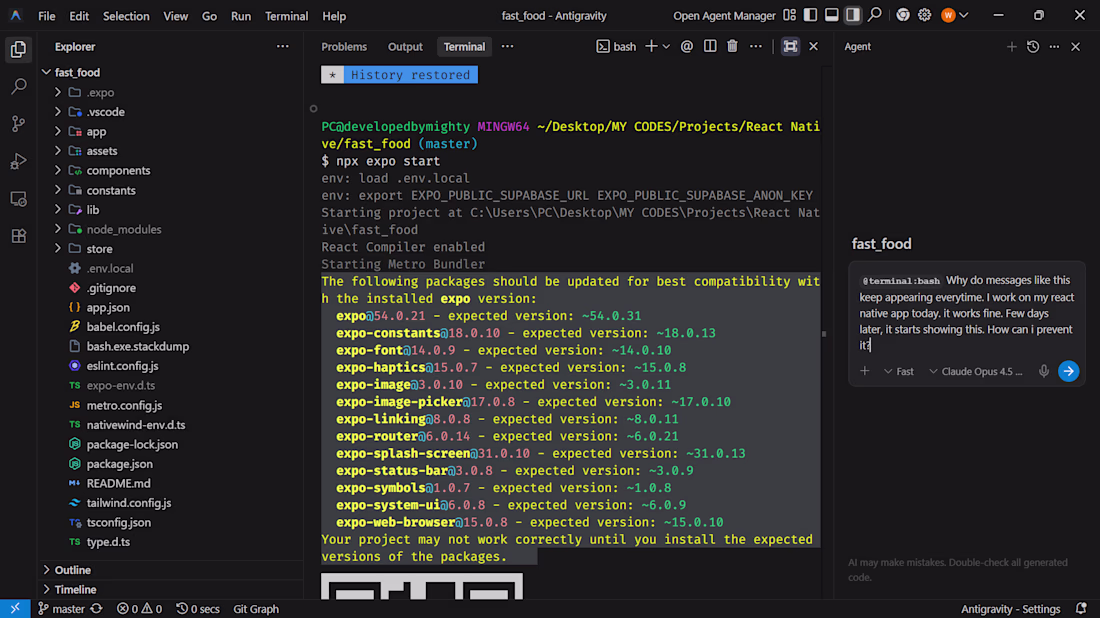Toggle the primary side bar layout icon
The image size is (1100, 618).
810,15
